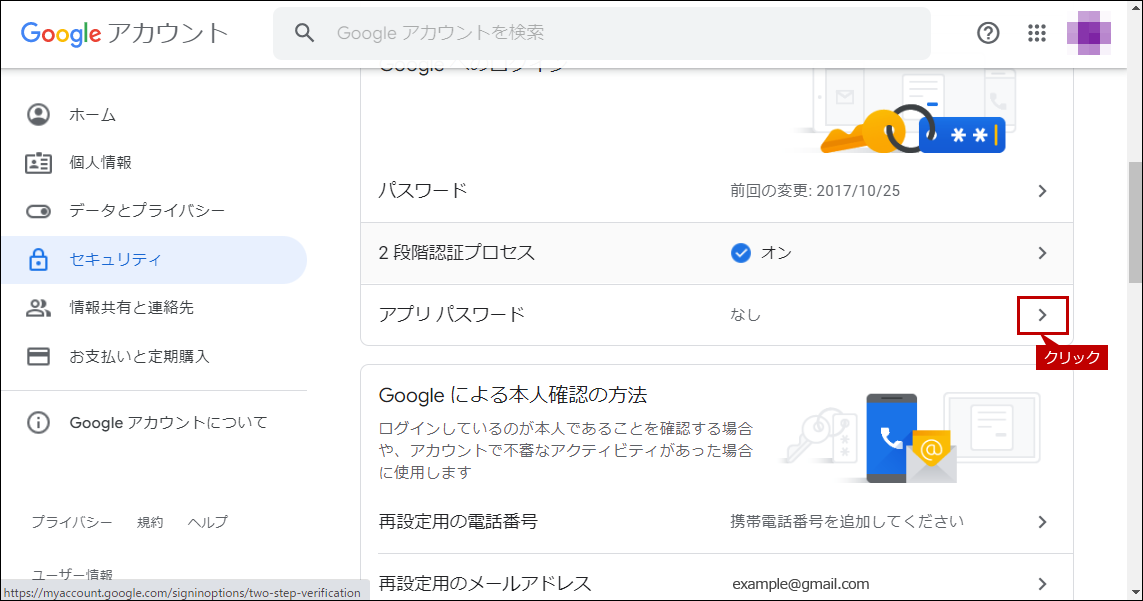This screenshot has width=1143, height=601.
Task: Click the 情報共有と連絡先 people icon
Action: coord(39,308)
